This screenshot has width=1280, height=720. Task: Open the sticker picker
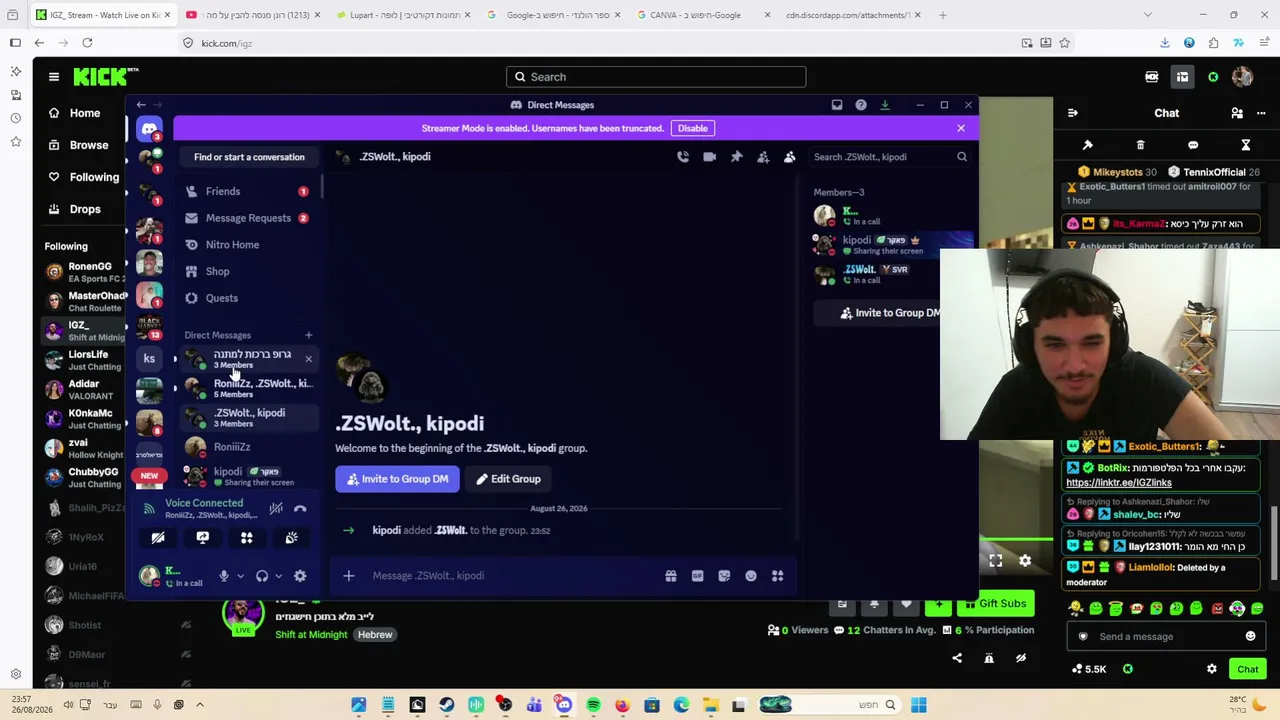click(x=724, y=576)
